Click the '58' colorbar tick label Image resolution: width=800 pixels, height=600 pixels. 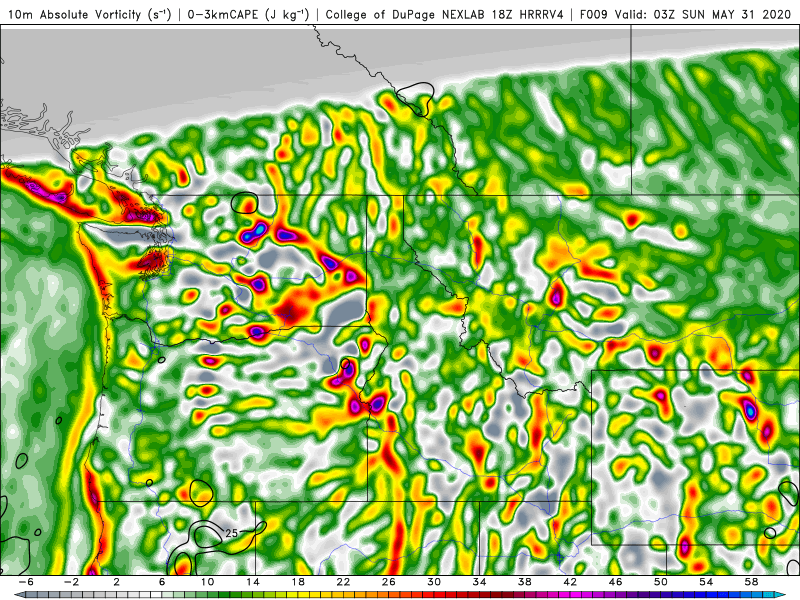(x=752, y=582)
